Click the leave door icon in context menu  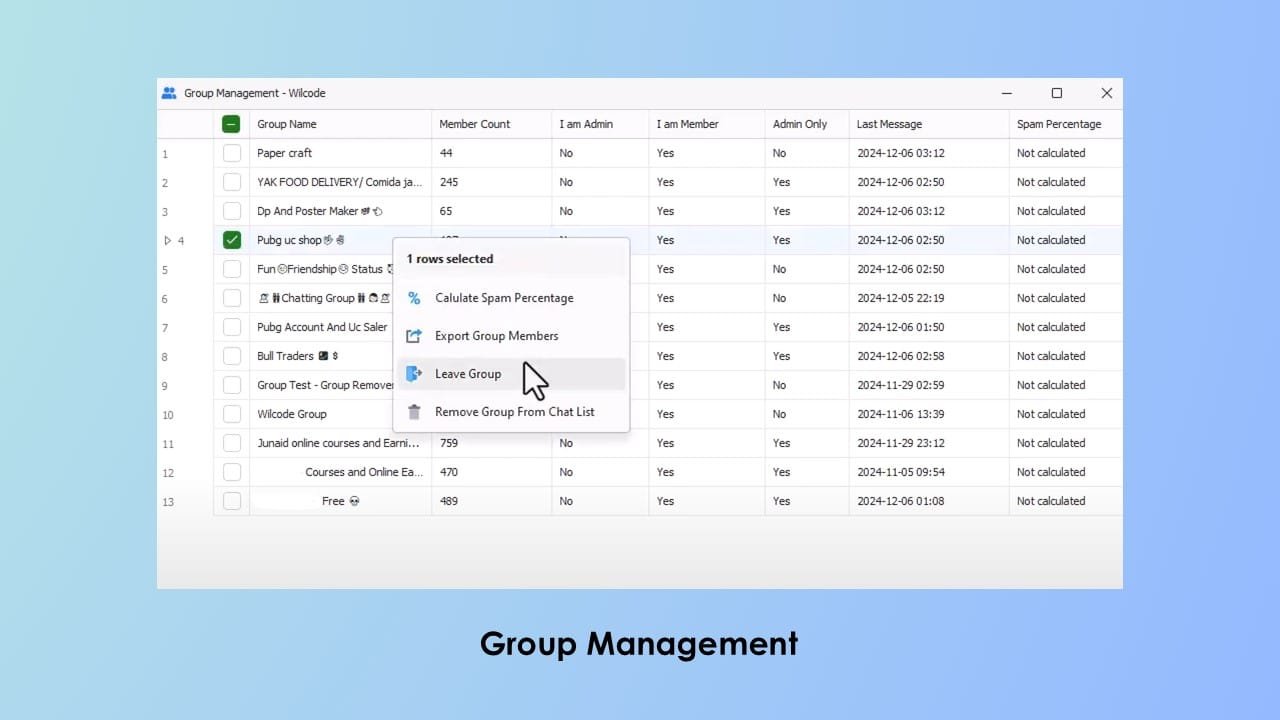[x=414, y=374]
